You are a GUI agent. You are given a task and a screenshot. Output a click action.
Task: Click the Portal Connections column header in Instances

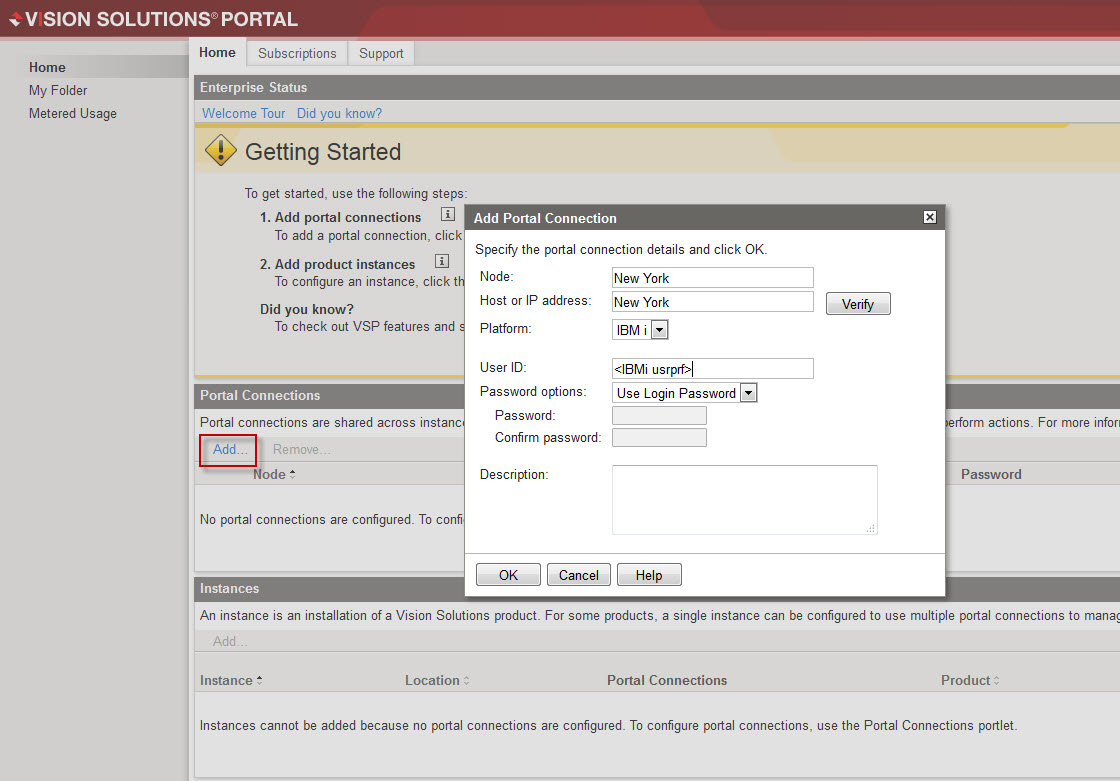coord(667,680)
